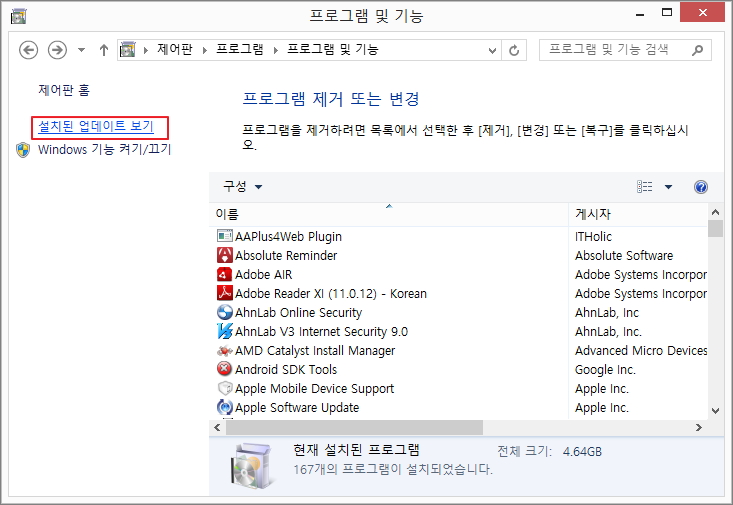The image size is (733, 505).
Task: Click the Forward navigation arrow
Action: [57, 50]
